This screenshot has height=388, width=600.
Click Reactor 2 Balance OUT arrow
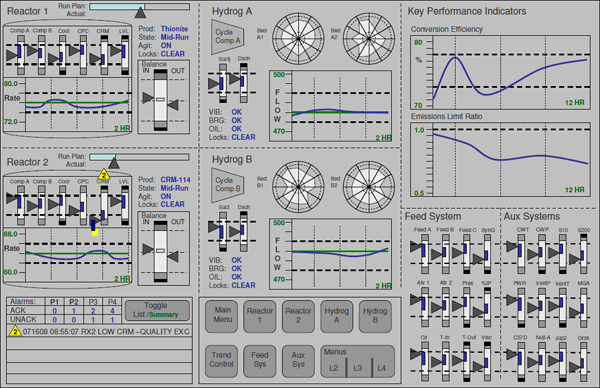pos(173,256)
